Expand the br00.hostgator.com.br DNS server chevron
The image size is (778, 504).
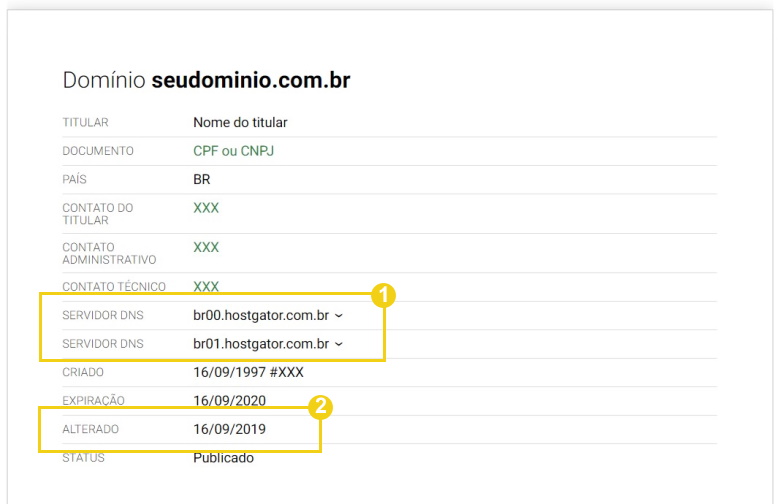[339, 315]
